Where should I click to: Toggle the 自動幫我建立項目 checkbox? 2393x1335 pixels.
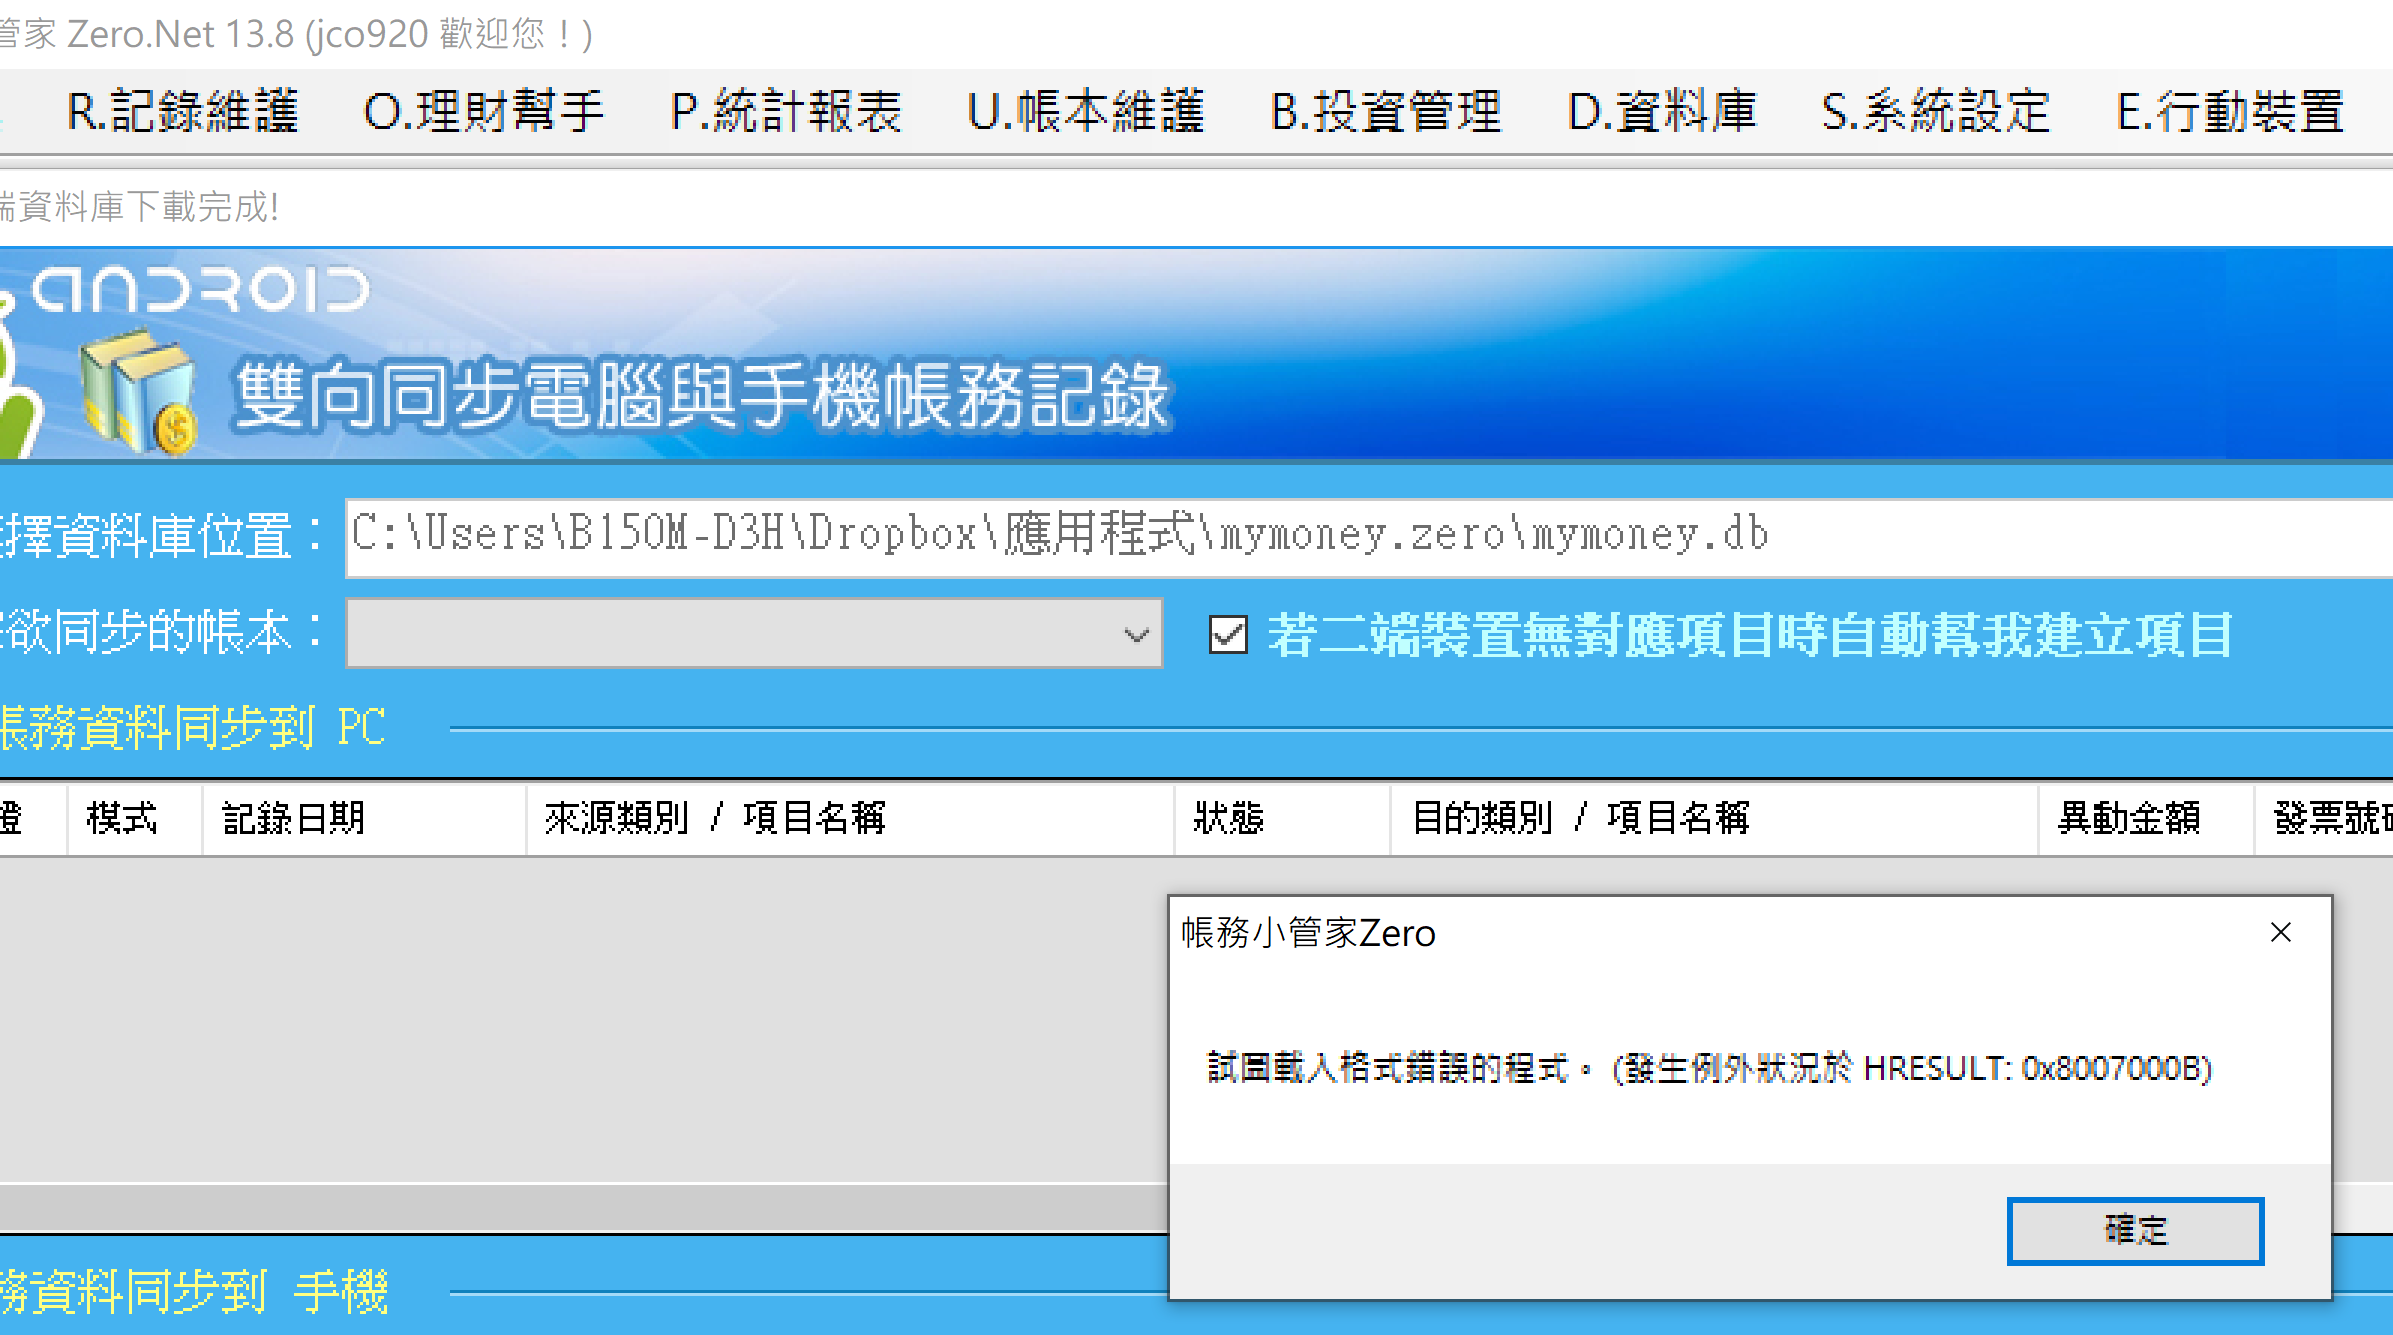tap(1228, 634)
